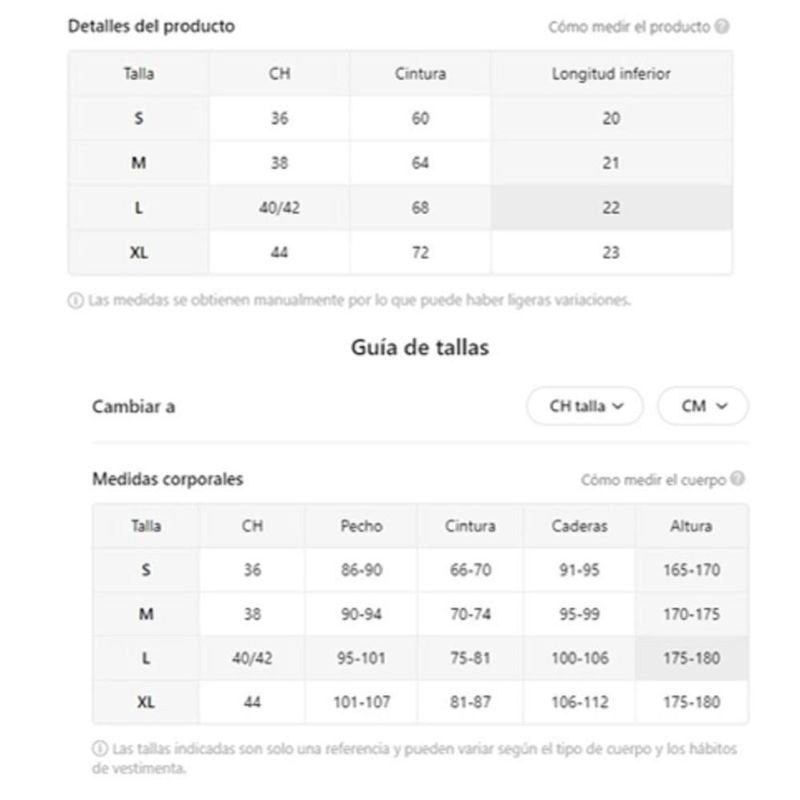The width and height of the screenshot is (800, 800).
Task: Click the info icon before Las tallas indicadas note
Action: pos(99,748)
